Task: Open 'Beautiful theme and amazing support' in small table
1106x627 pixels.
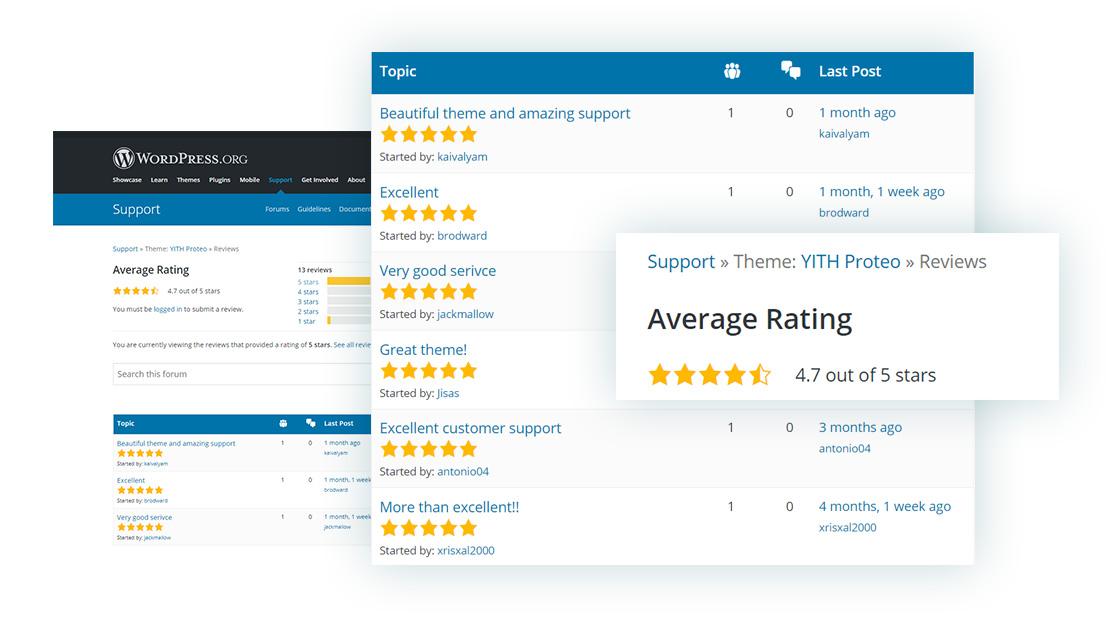Action: (x=176, y=444)
